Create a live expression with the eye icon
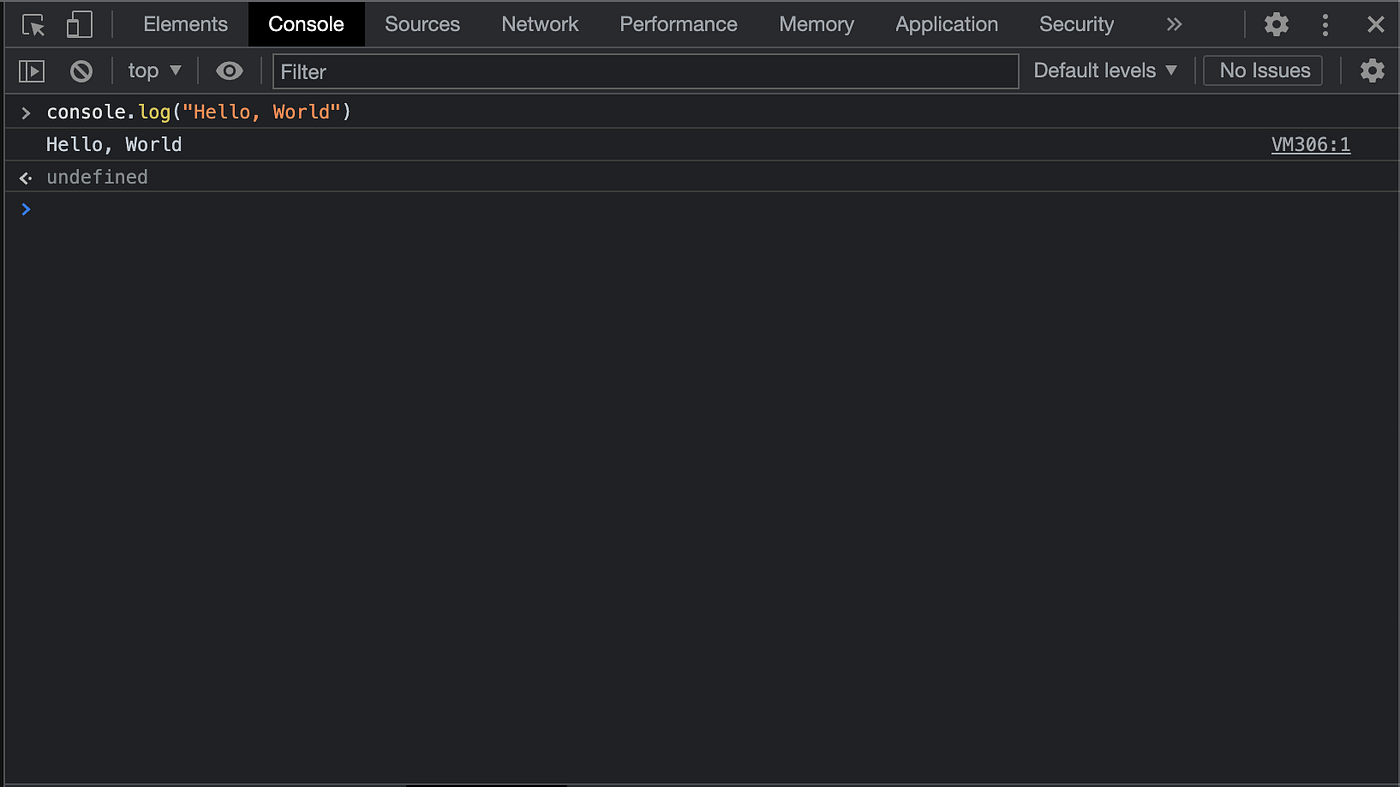This screenshot has height=787, width=1400. 229,70
